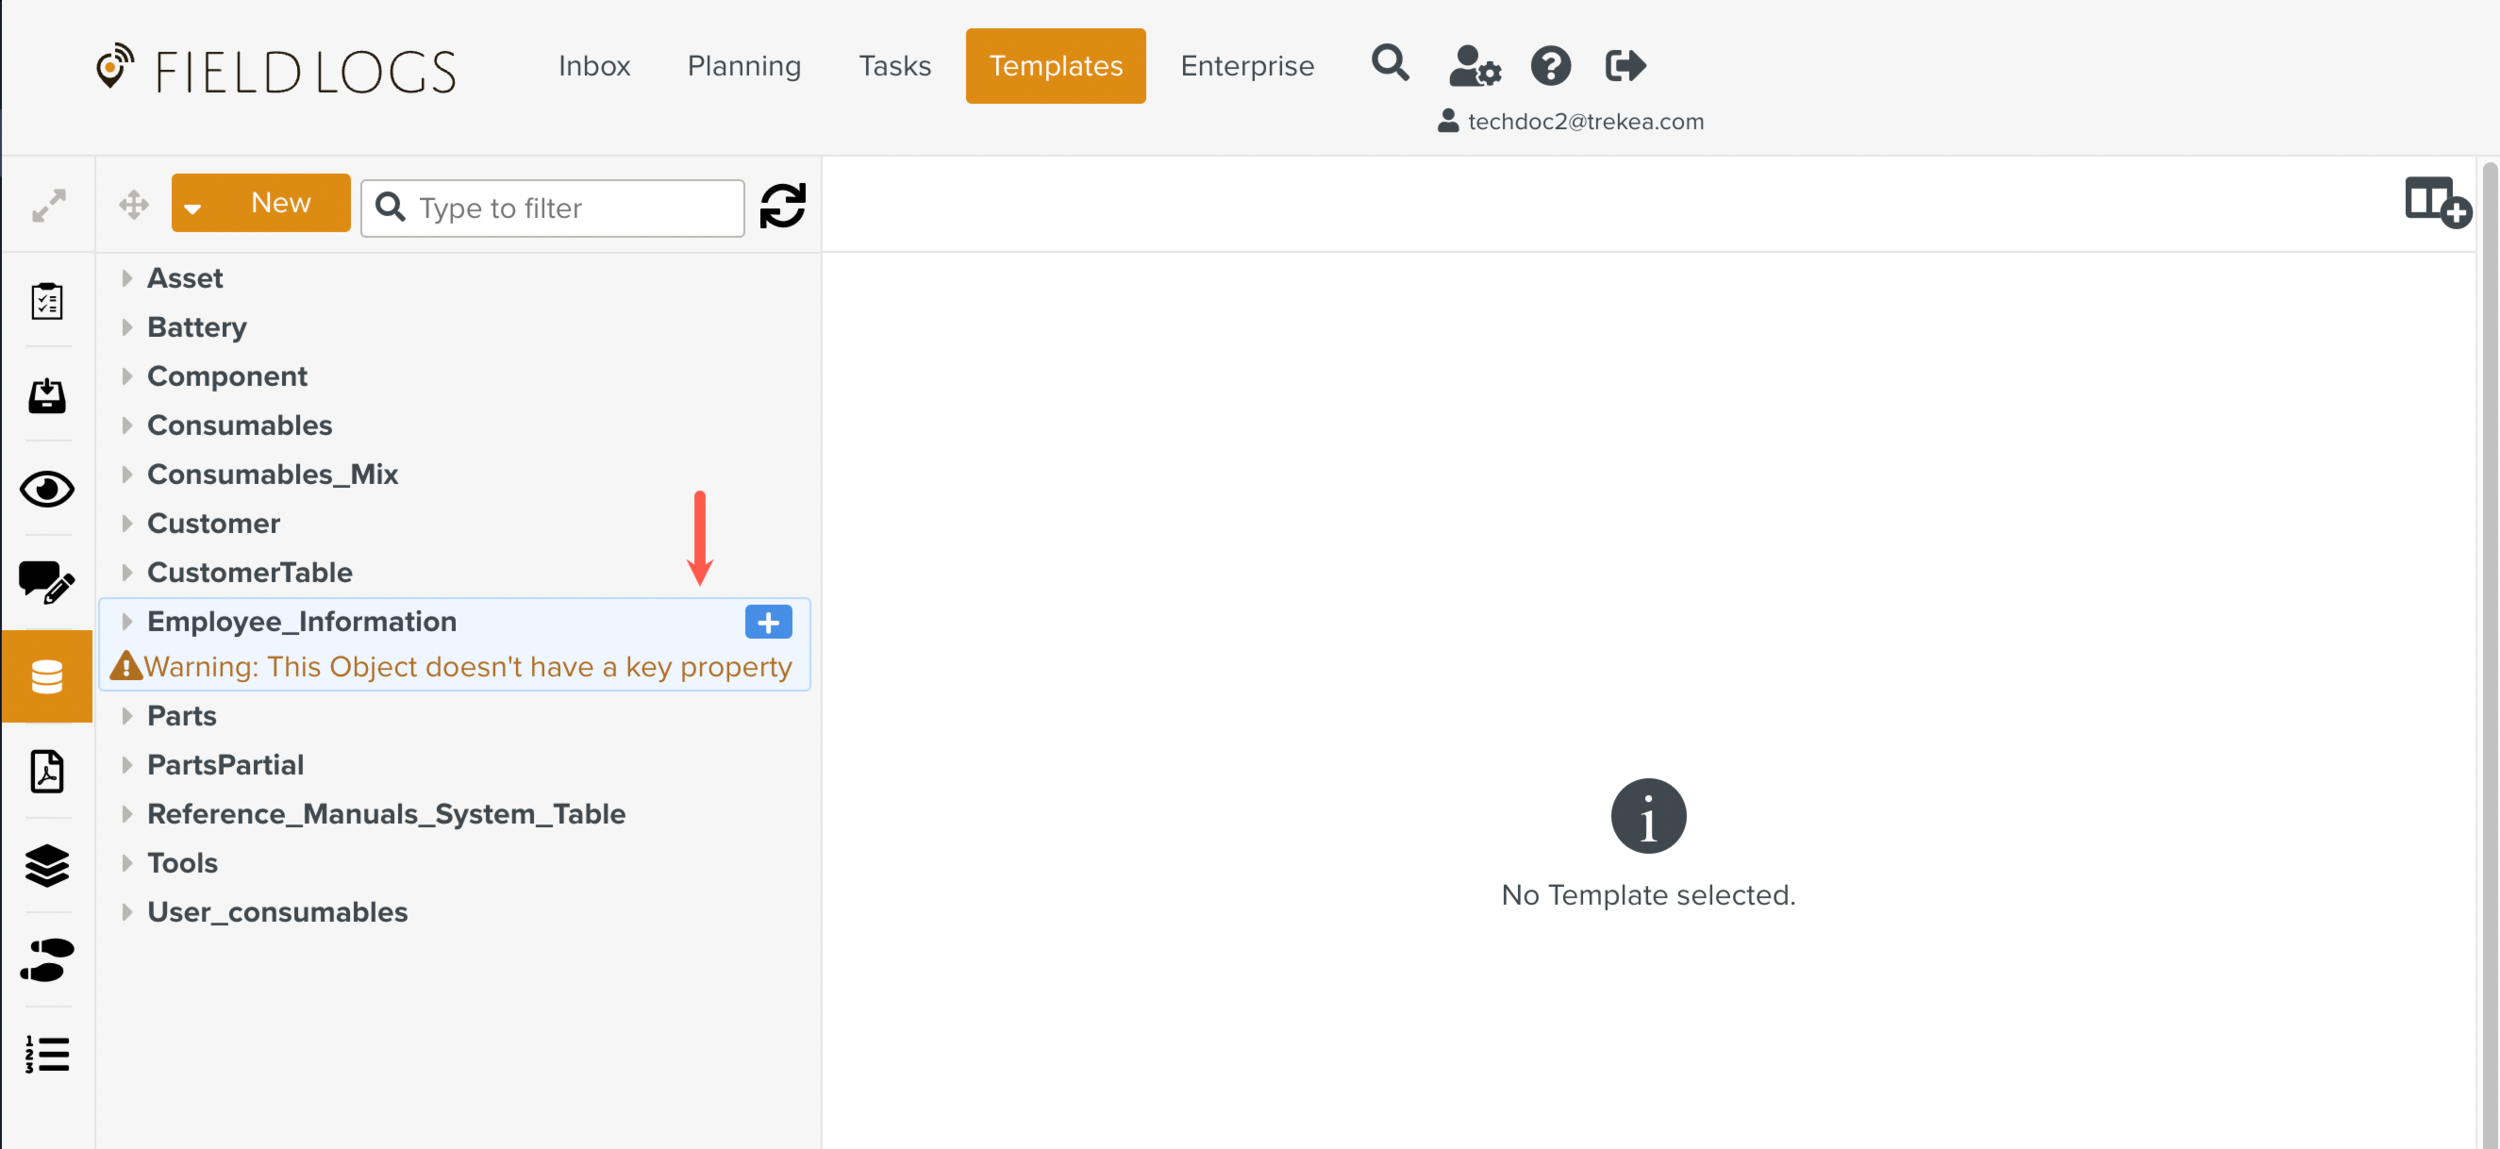The height and width of the screenshot is (1149, 2500).
Task: Toggle the expand panel arrows icon
Action: pyautogui.click(x=48, y=206)
